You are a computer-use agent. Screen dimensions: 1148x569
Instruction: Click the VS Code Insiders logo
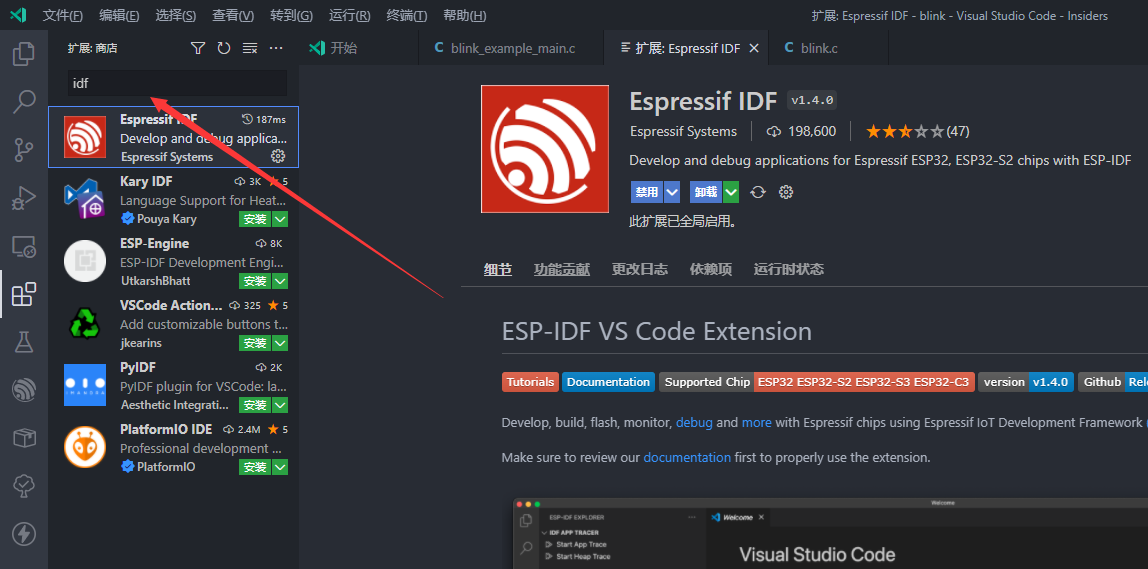pyautogui.click(x=20, y=15)
